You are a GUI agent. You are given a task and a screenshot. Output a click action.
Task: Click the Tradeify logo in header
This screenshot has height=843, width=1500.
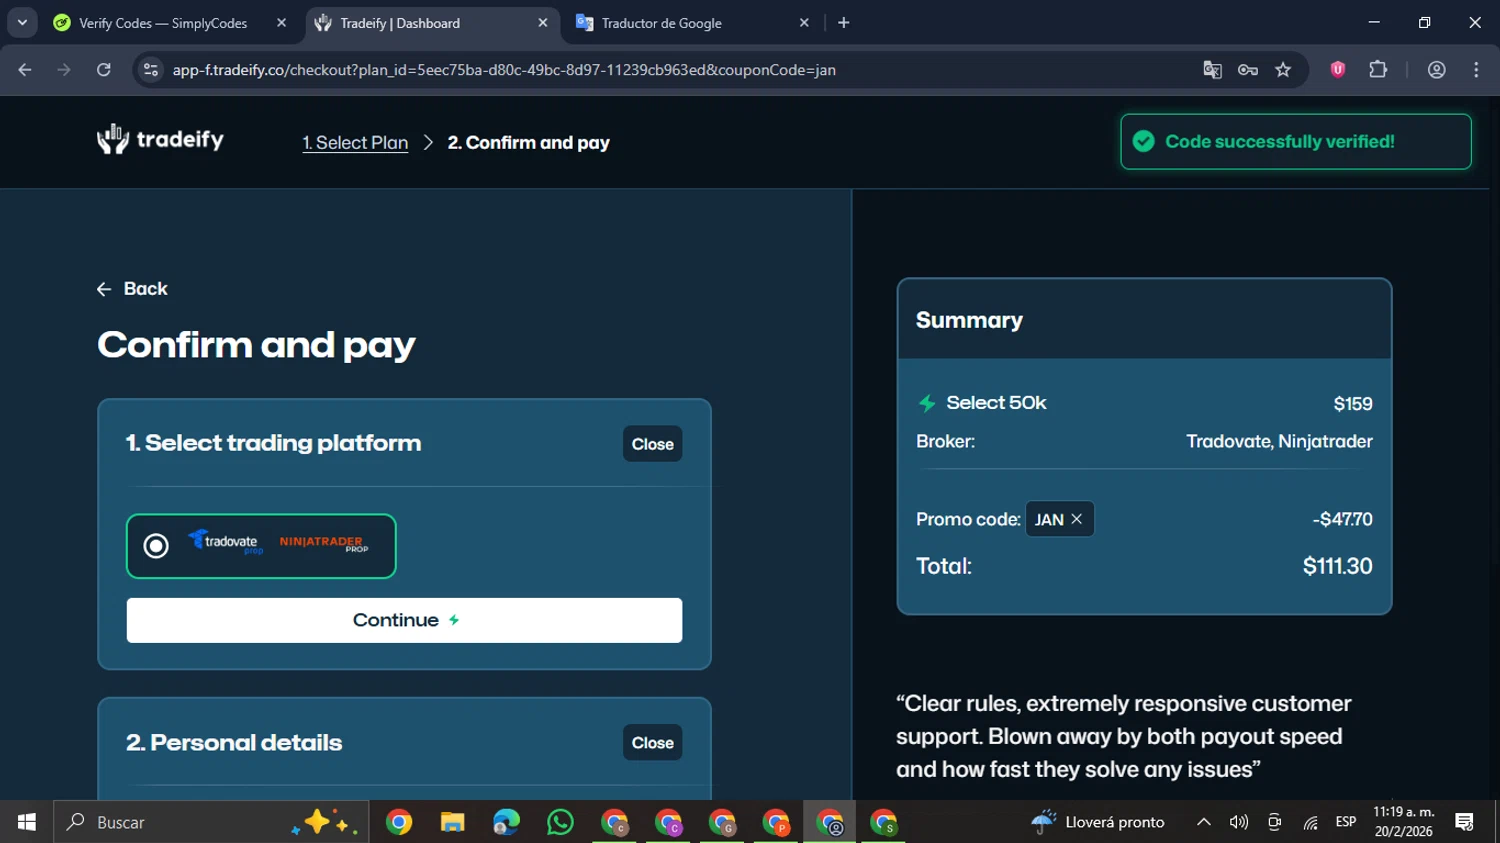pos(160,140)
